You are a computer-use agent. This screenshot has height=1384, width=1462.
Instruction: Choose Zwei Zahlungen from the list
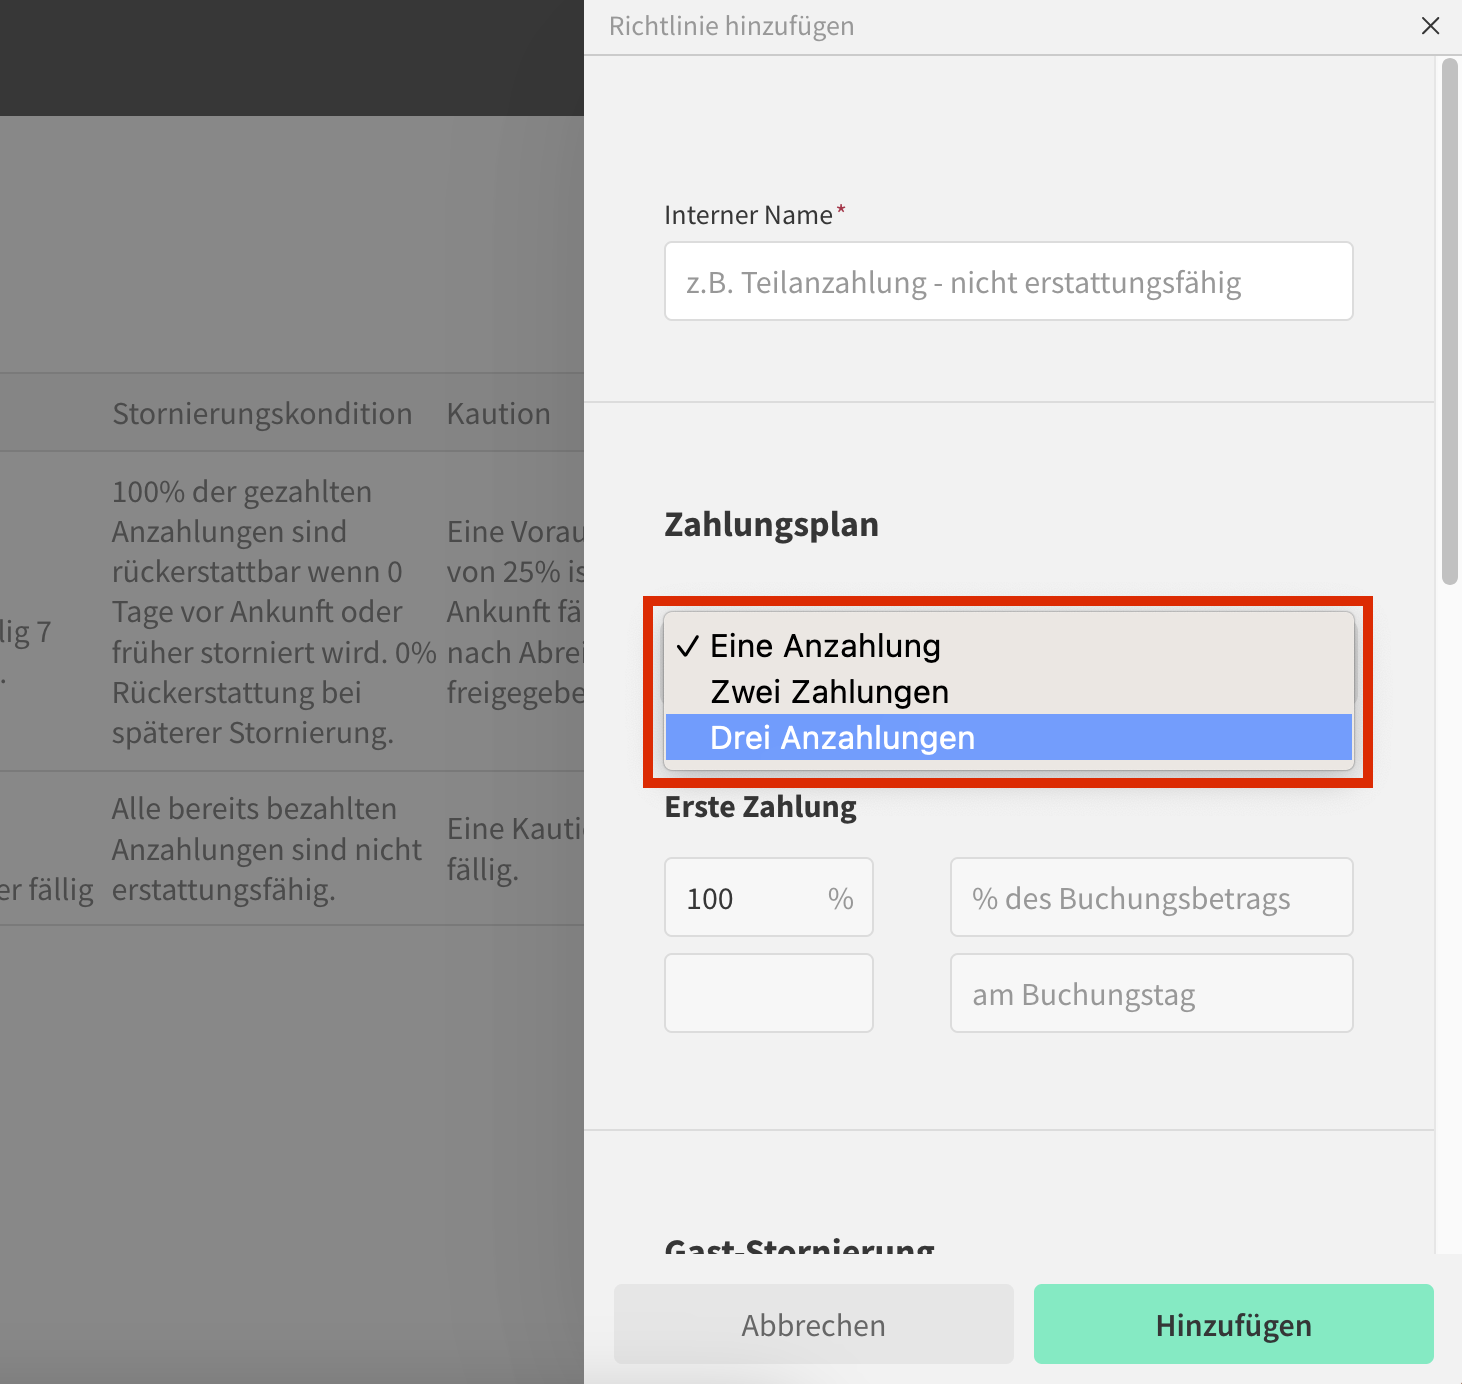pos(829,692)
